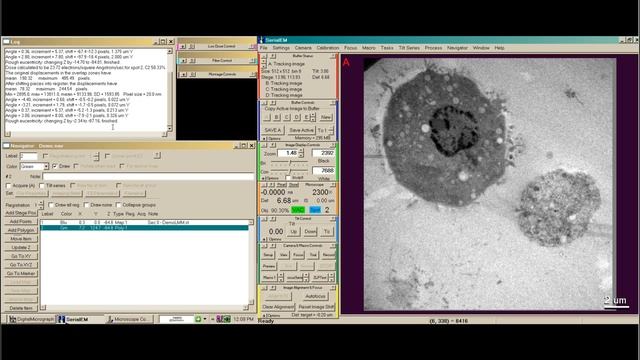640x360 pixels.
Task: Click Add Stage Pos in Navigator
Action: pyautogui.click(x=20, y=213)
